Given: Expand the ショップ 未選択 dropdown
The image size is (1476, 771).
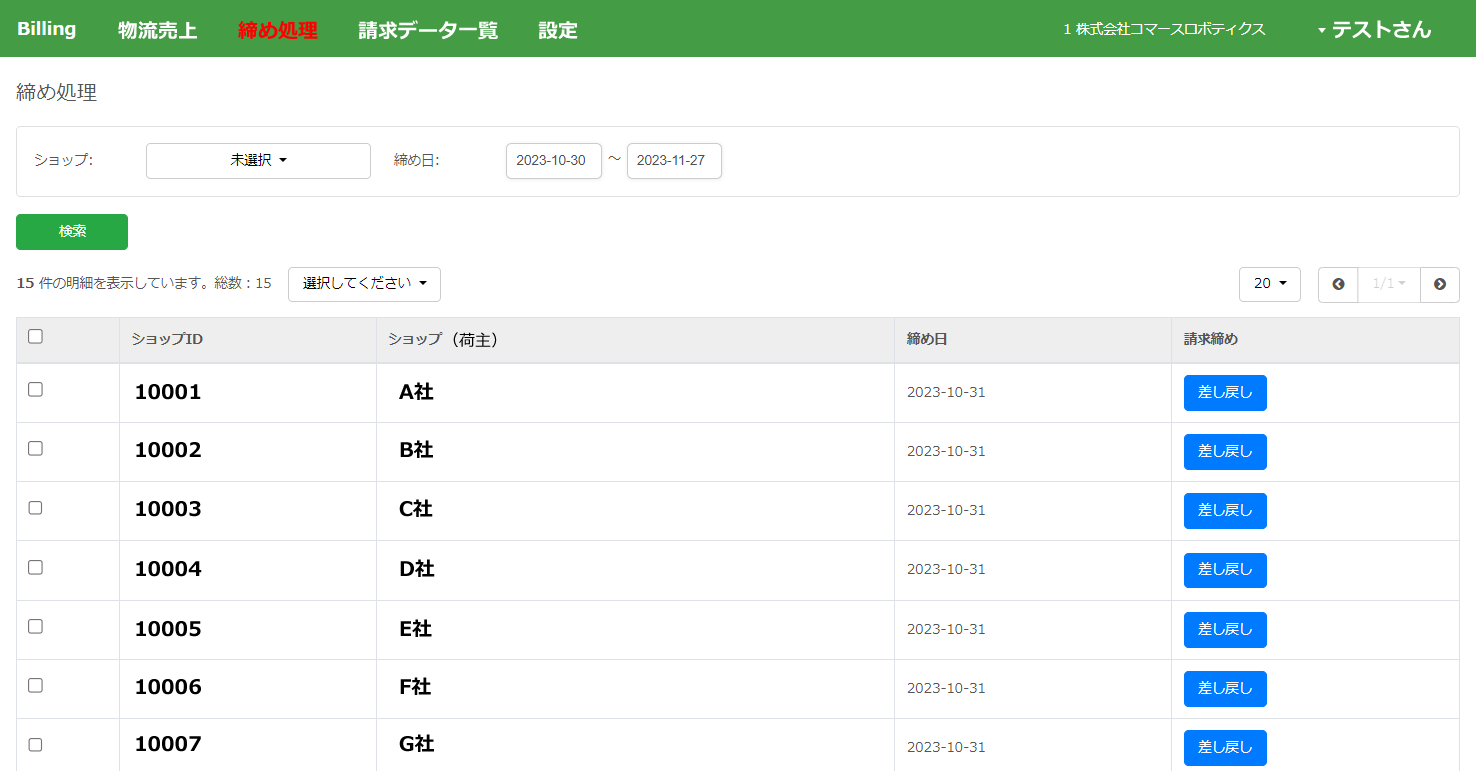Looking at the screenshot, I should pos(258,160).
